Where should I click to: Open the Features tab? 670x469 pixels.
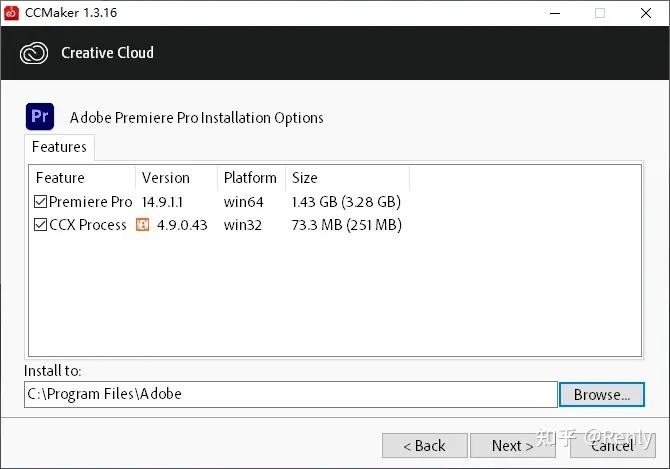point(59,147)
